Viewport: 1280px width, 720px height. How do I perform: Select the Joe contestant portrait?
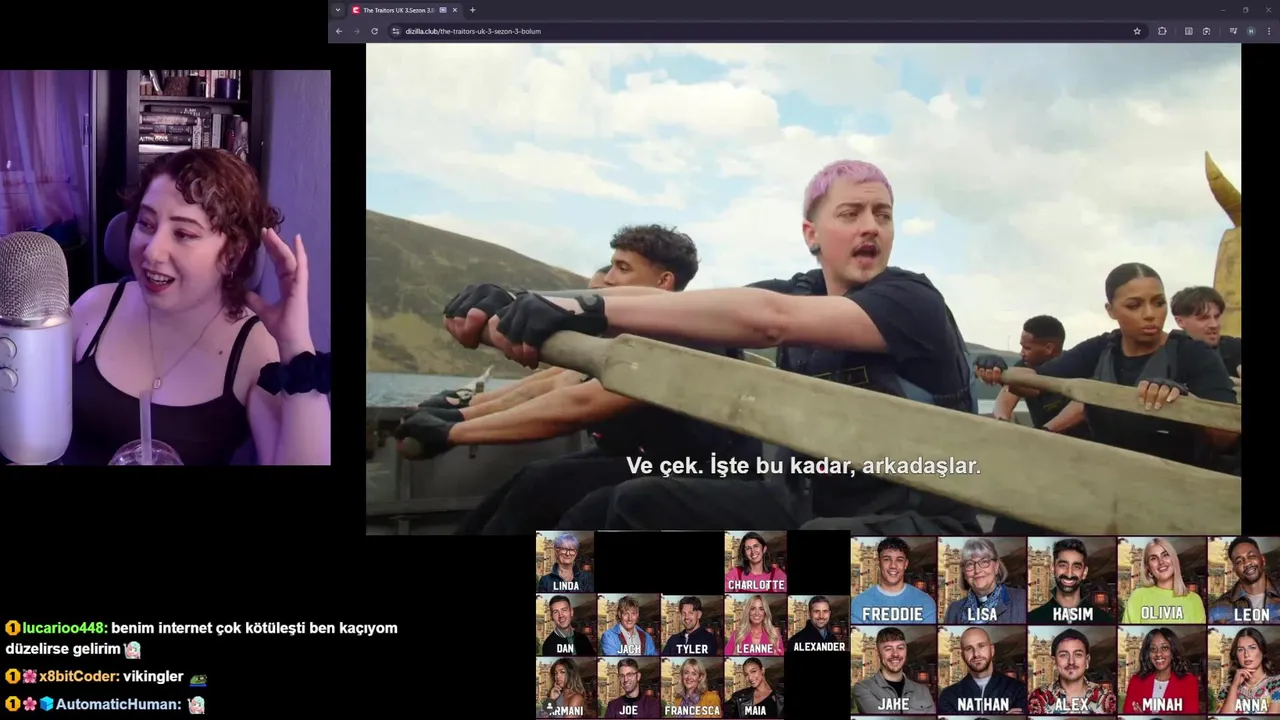coord(628,688)
